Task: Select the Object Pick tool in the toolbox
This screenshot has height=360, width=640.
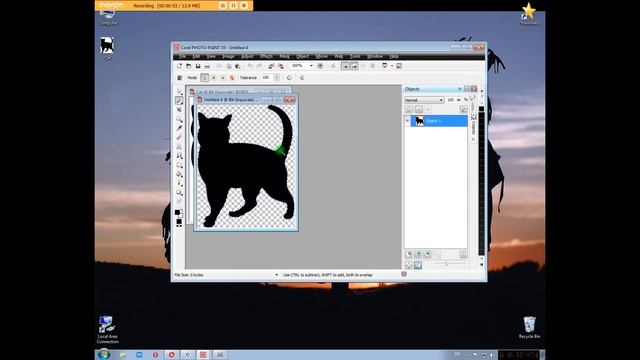Action: point(179,91)
